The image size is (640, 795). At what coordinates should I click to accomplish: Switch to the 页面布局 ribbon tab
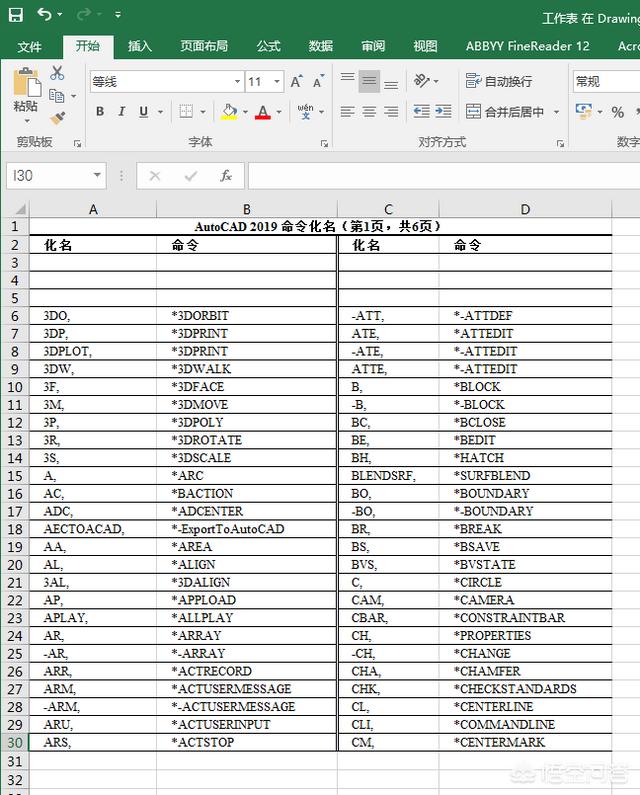204,46
